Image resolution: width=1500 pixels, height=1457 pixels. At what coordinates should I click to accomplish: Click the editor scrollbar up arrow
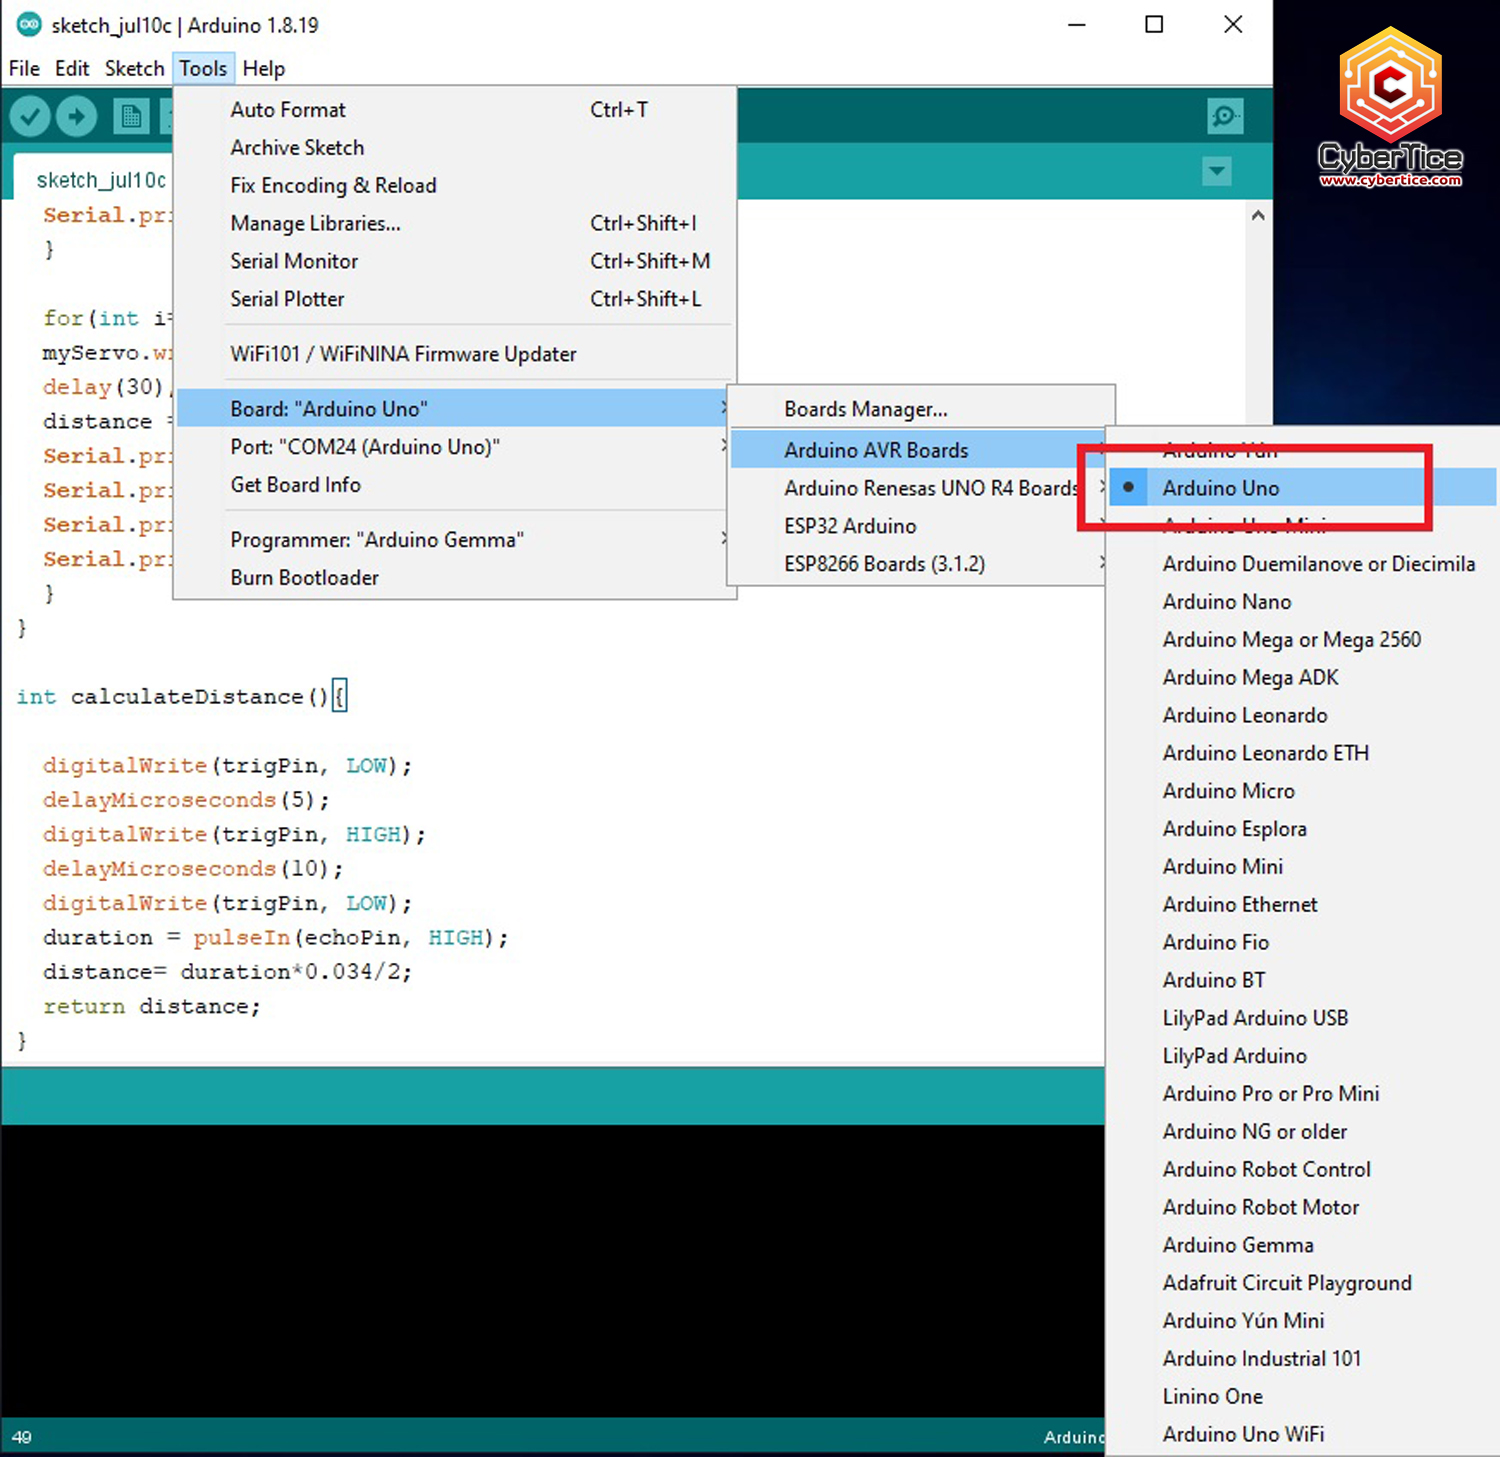[1258, 214]
